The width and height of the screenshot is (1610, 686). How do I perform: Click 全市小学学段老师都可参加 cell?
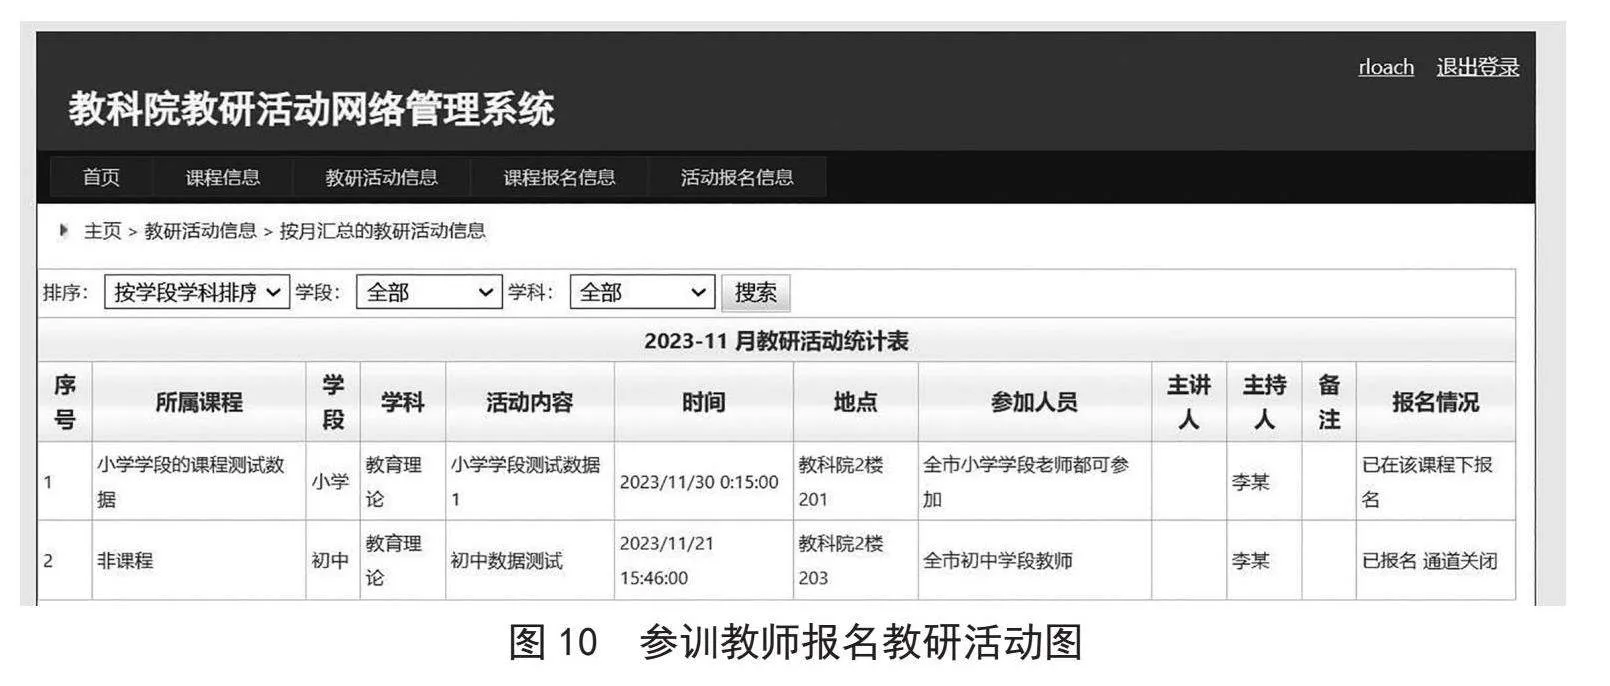[x=1035, y=481]
